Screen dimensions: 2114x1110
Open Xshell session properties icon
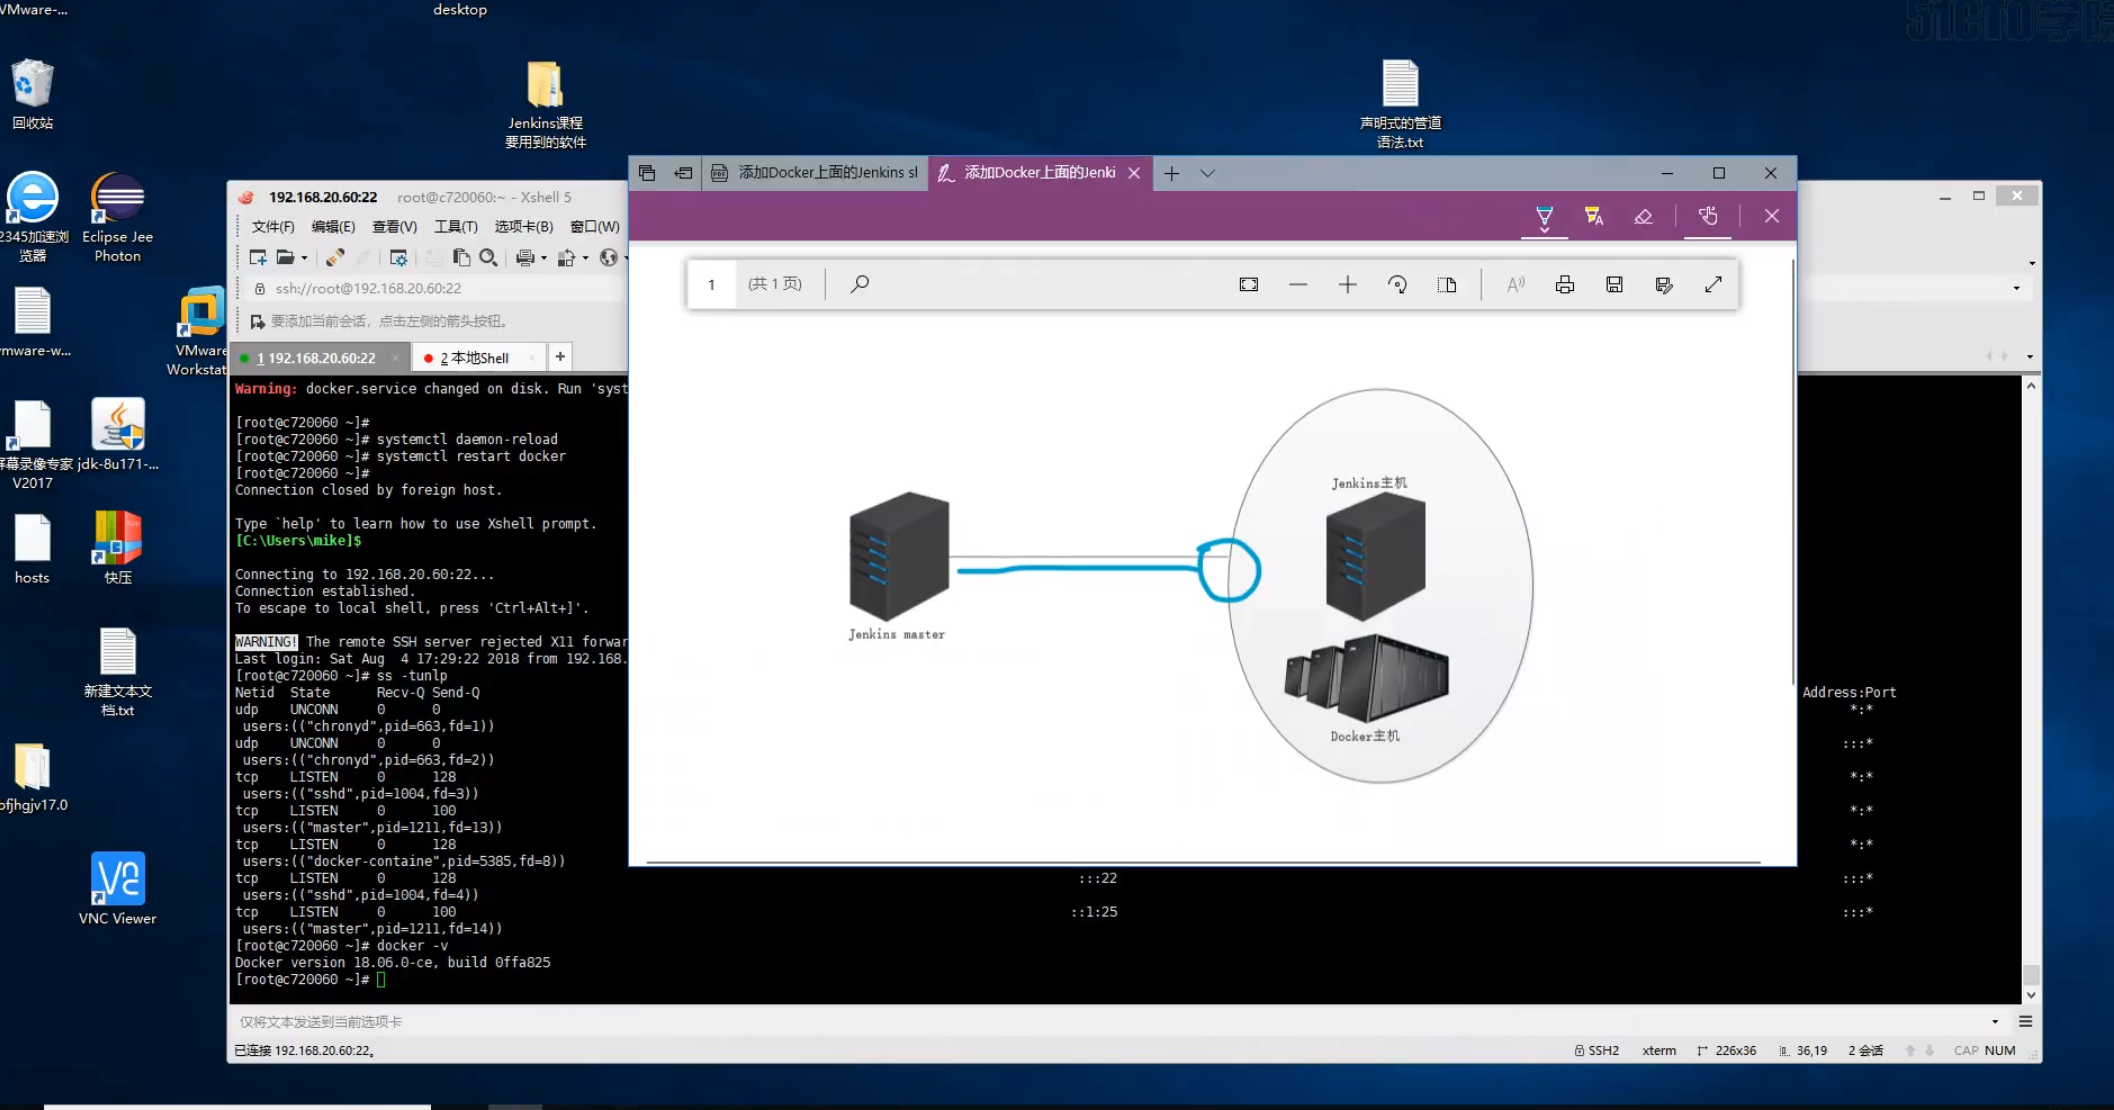[398, 258]
